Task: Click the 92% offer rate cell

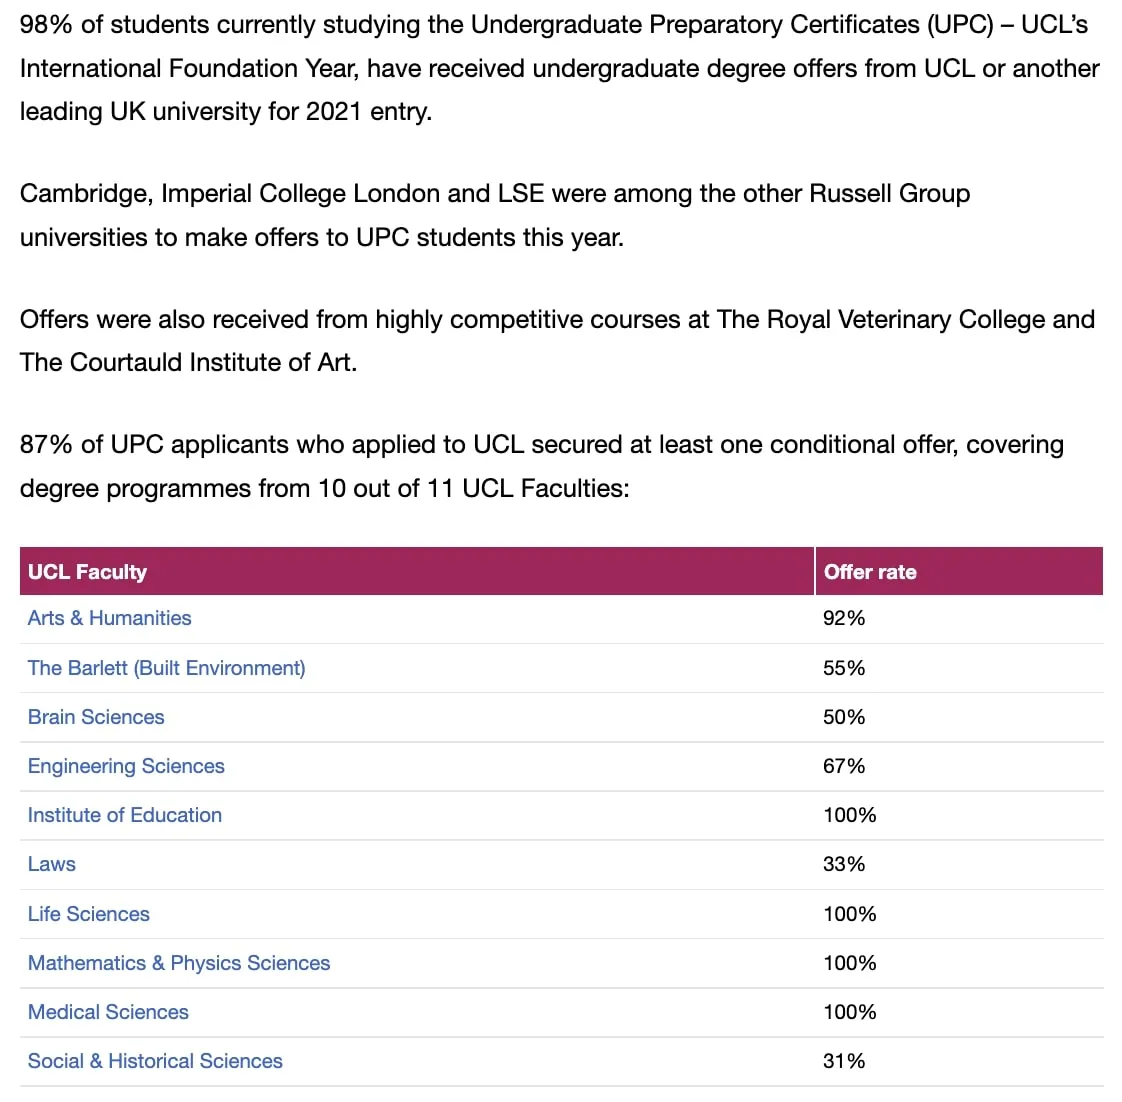Action: pos(844,618)
